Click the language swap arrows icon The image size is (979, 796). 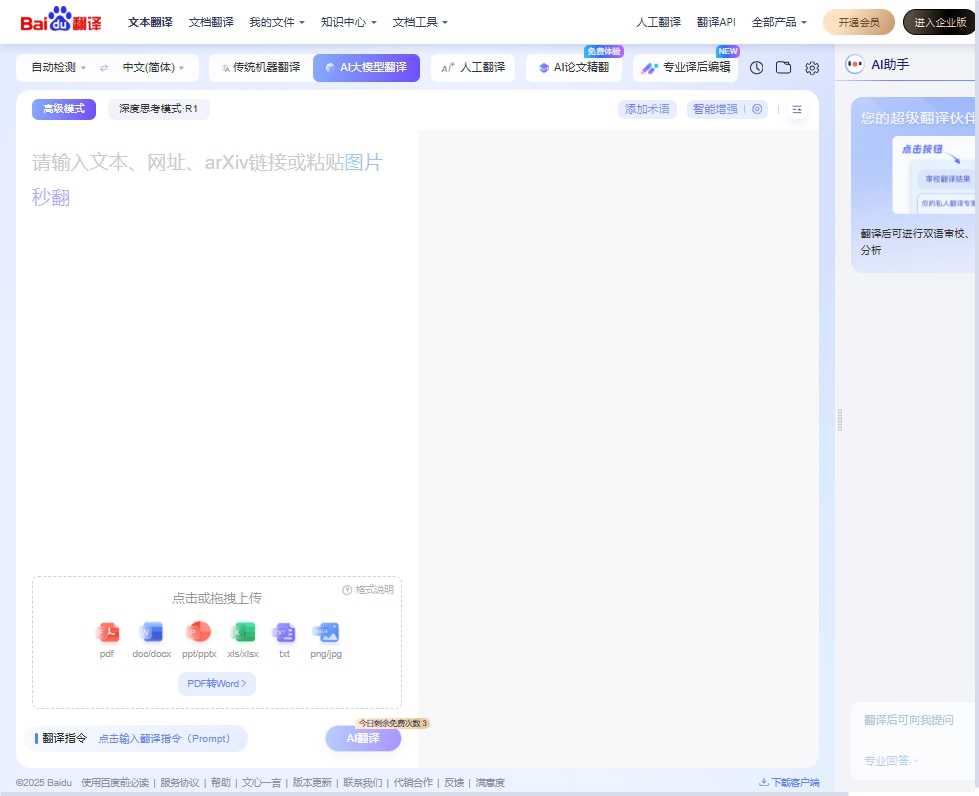(x=106, y=68)
